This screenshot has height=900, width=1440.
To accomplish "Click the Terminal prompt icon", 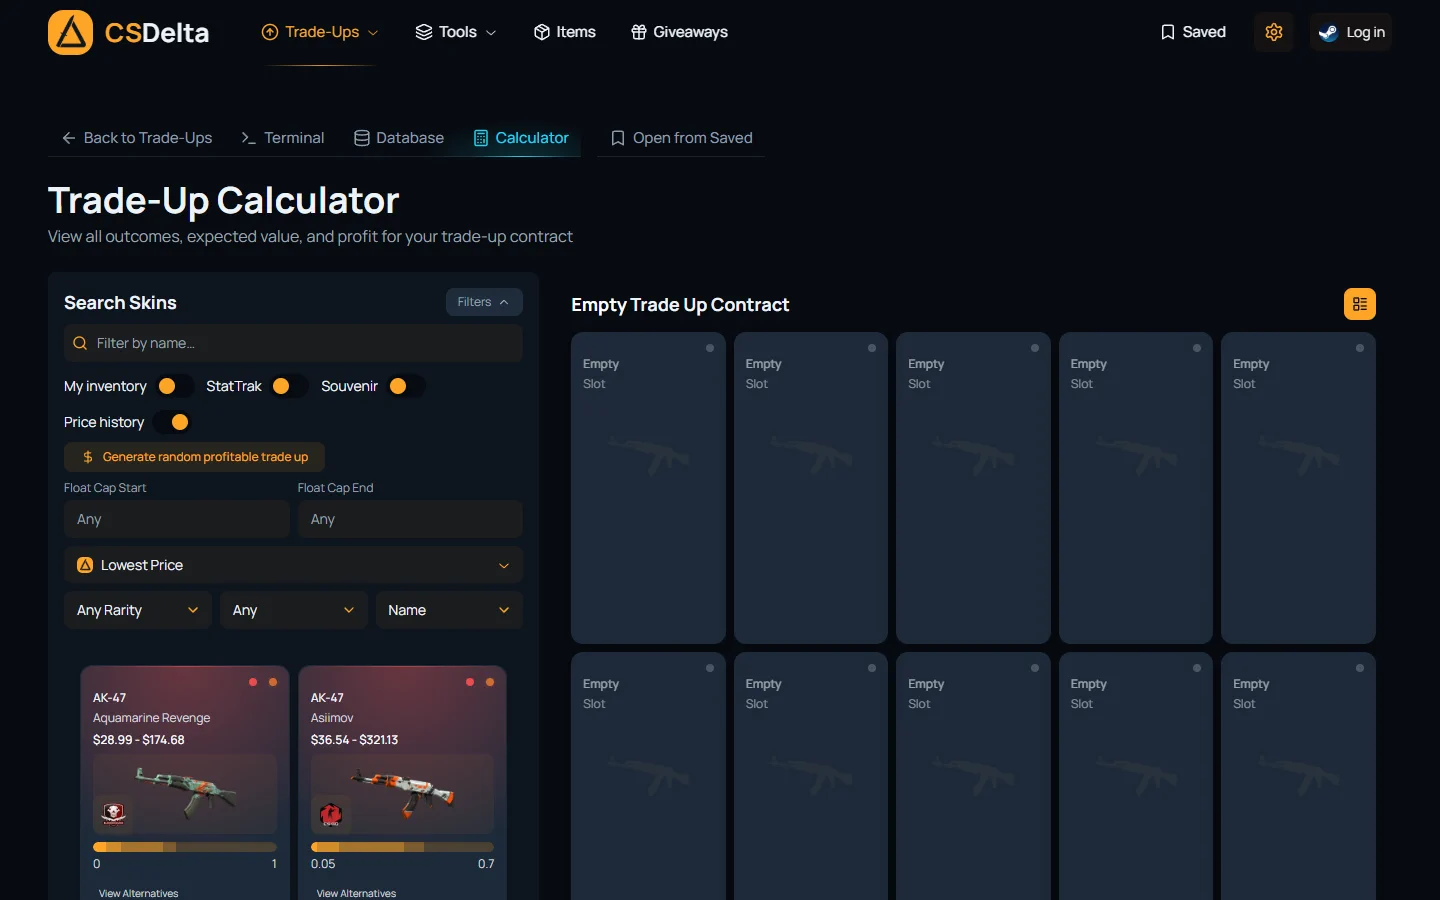I will 249,138.
